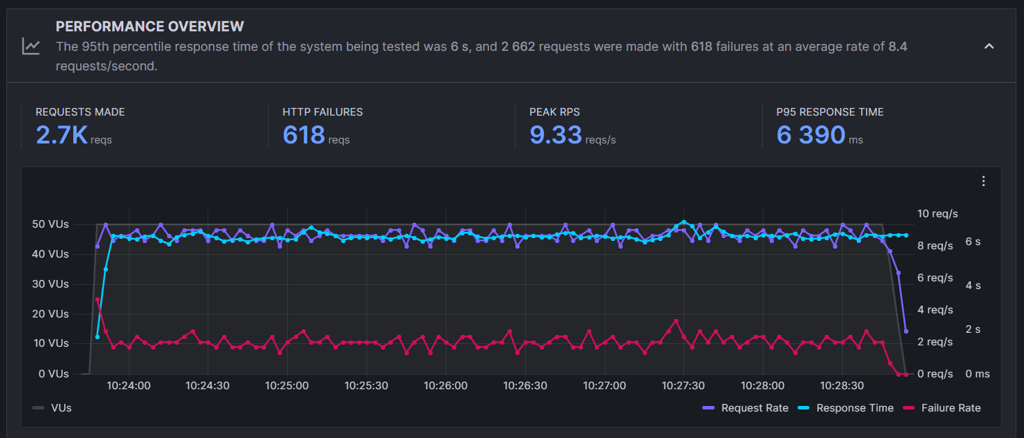Click the last request rate data point
This screenshot has width=1024, height=438.
pyautogui.click(x=906, y=332)
